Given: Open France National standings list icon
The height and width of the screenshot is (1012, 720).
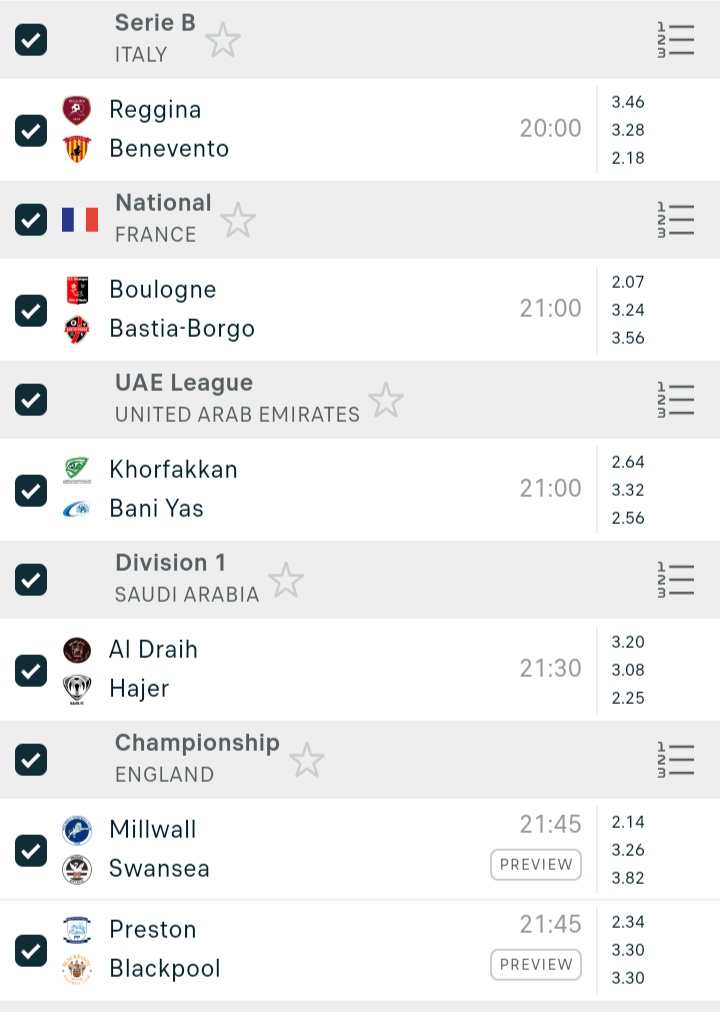Looking at the screenshot, I should (676, 220).
